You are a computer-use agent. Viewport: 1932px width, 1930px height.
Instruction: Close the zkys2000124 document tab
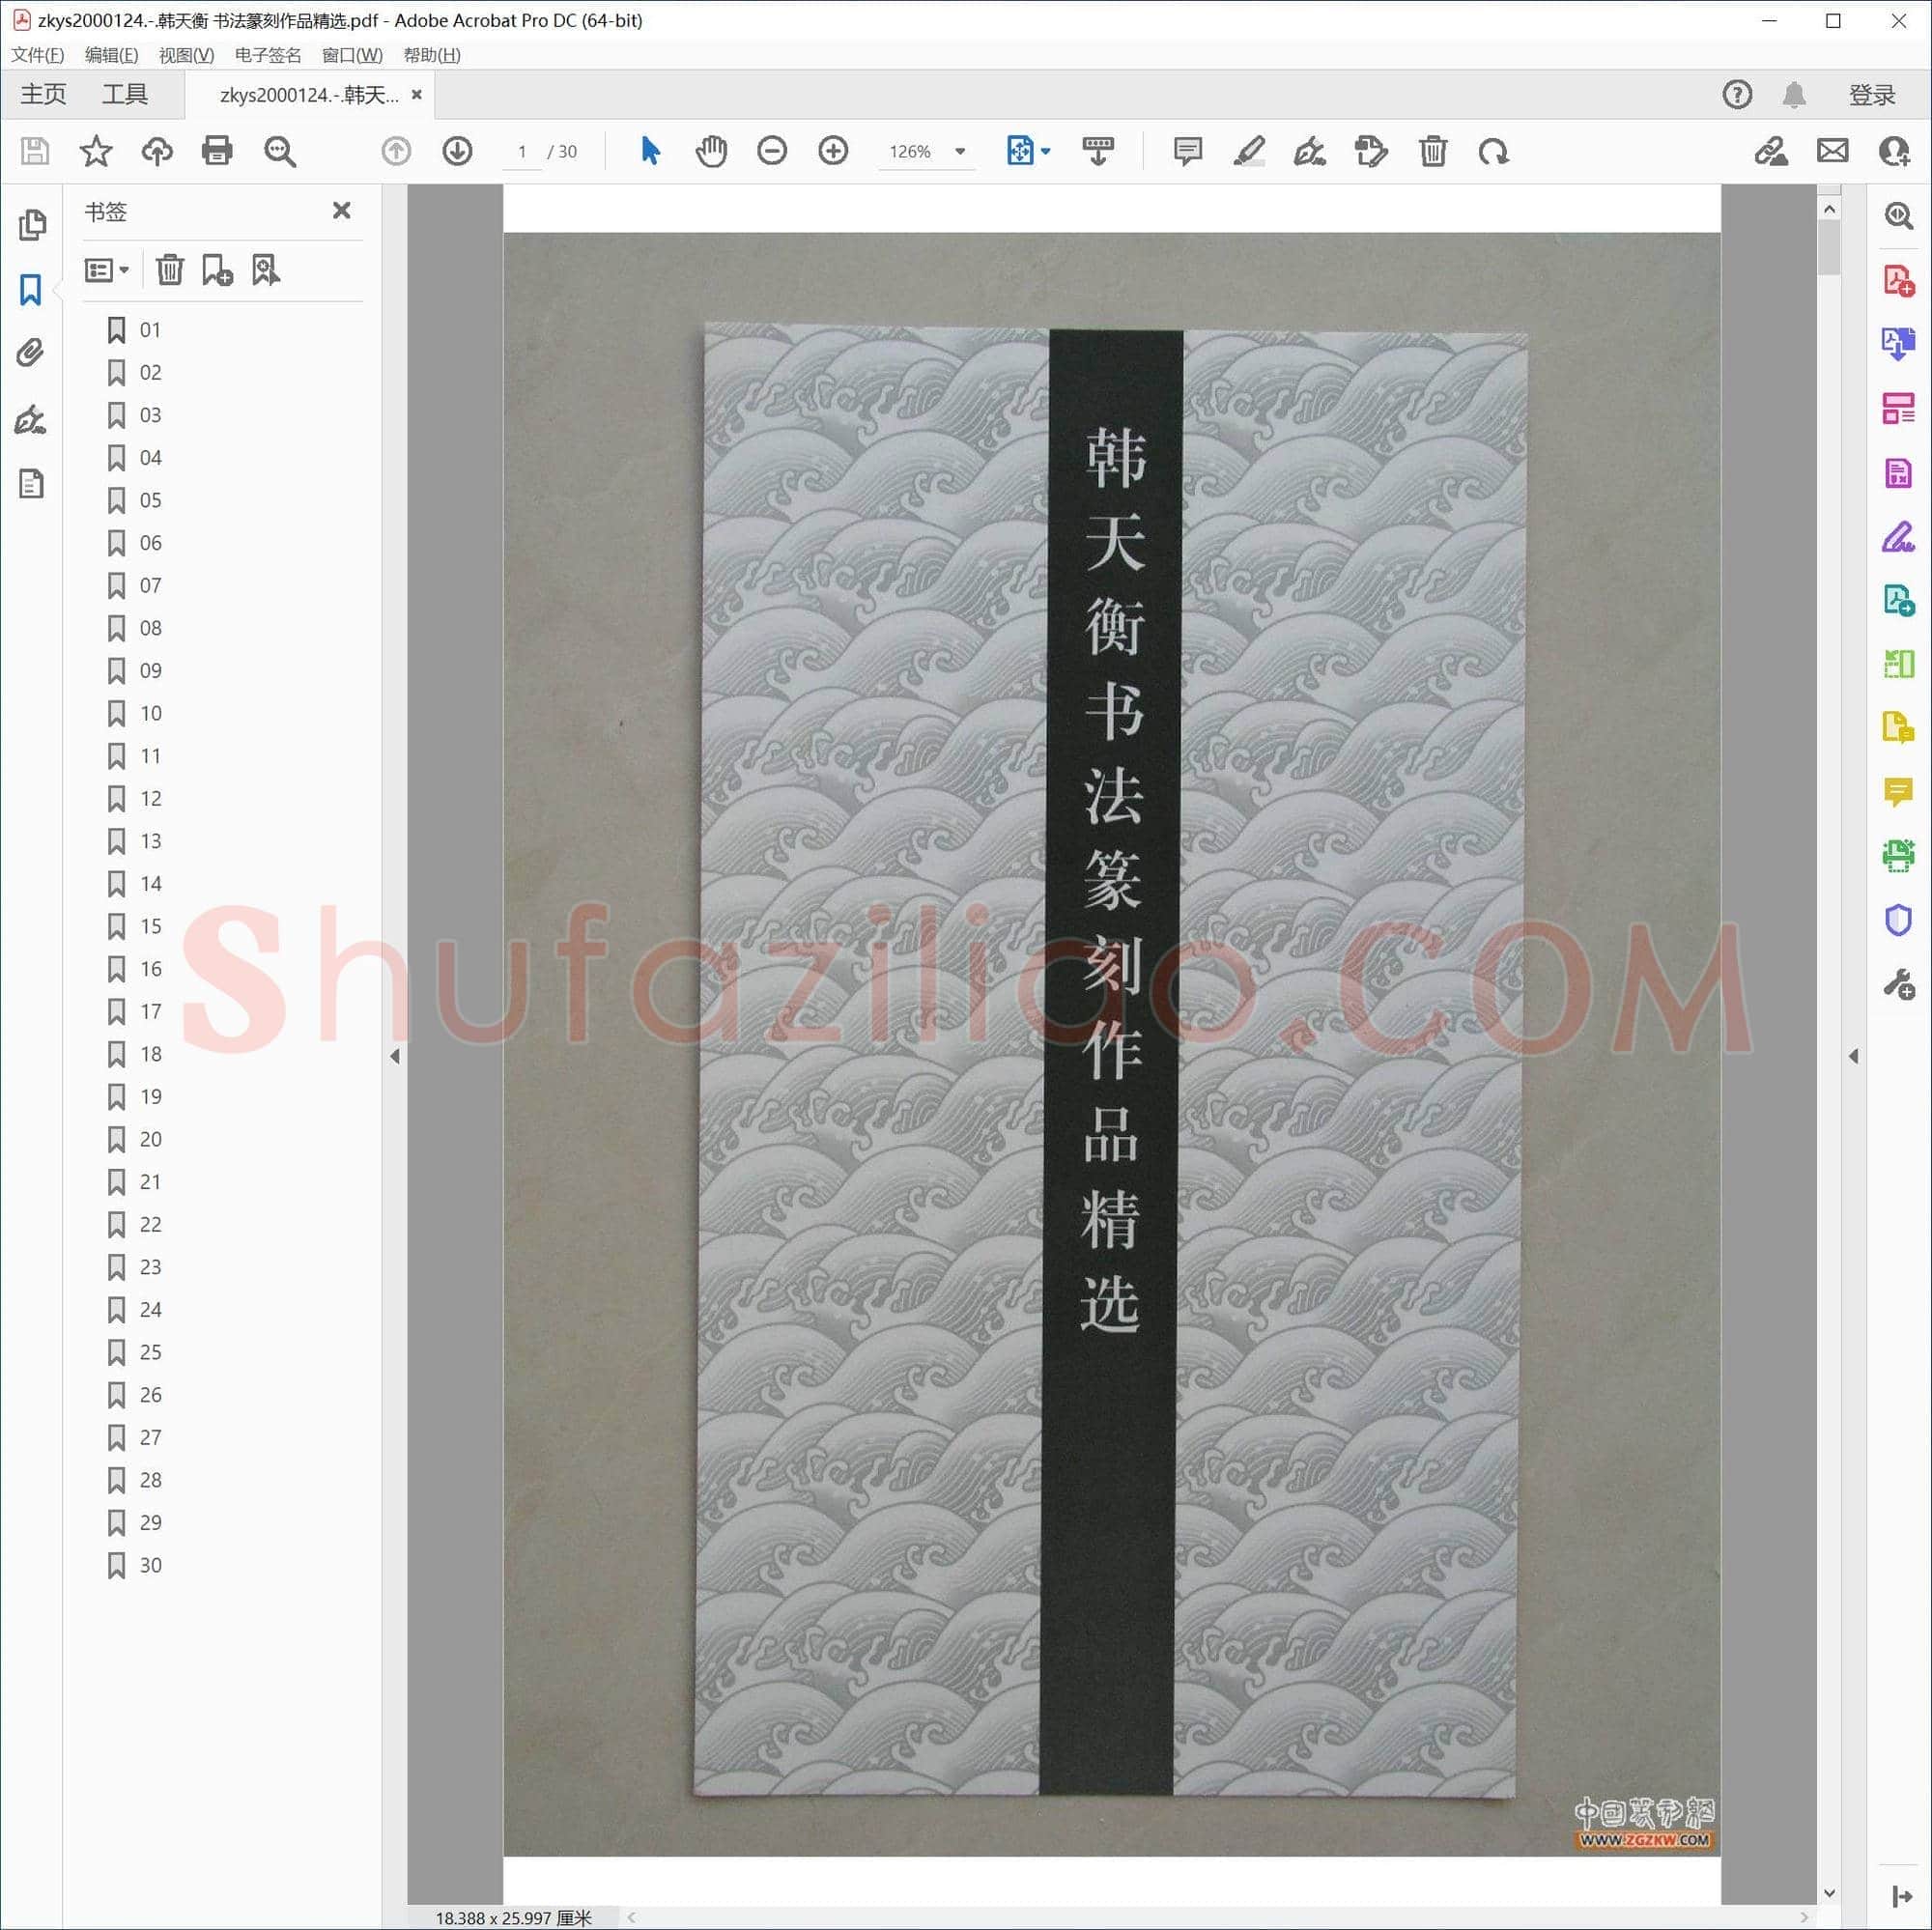[x=417, y=95]
